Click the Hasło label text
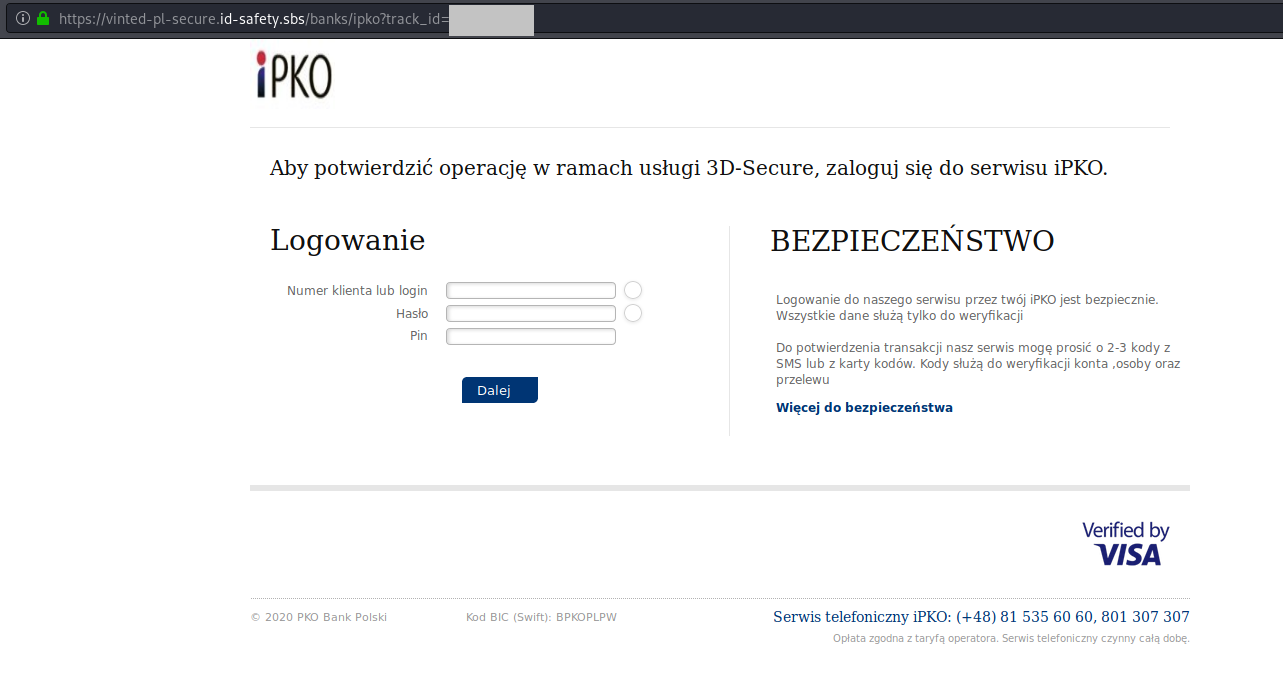 [x=411, y=314]
